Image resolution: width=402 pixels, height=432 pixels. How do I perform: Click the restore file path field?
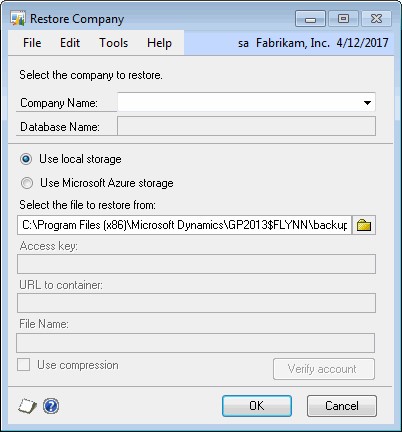[x=184, y=225]
